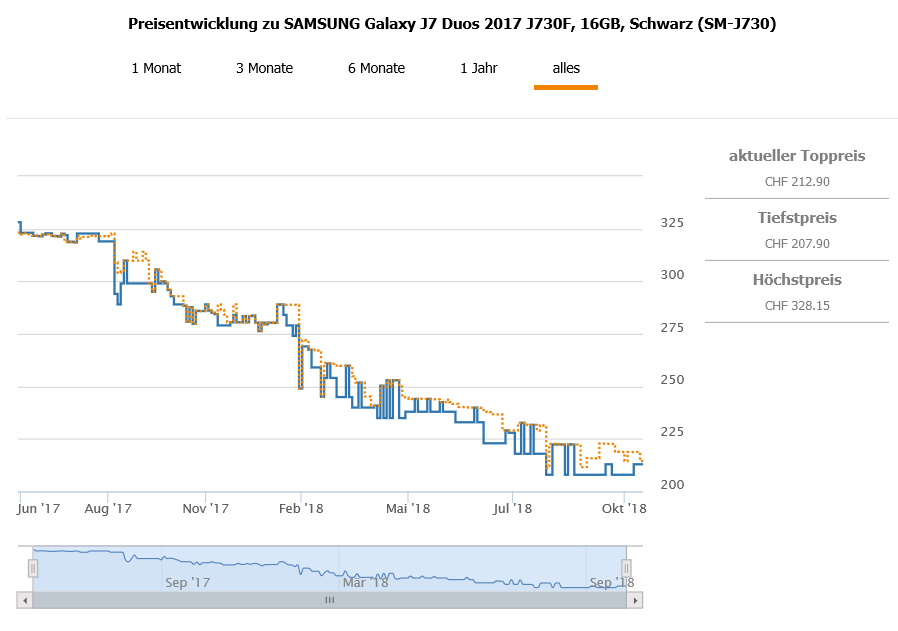The height and width of the screenshot is (631, 898).
Task: Click the scrollbar right arrow button
Action: [635, 601]
